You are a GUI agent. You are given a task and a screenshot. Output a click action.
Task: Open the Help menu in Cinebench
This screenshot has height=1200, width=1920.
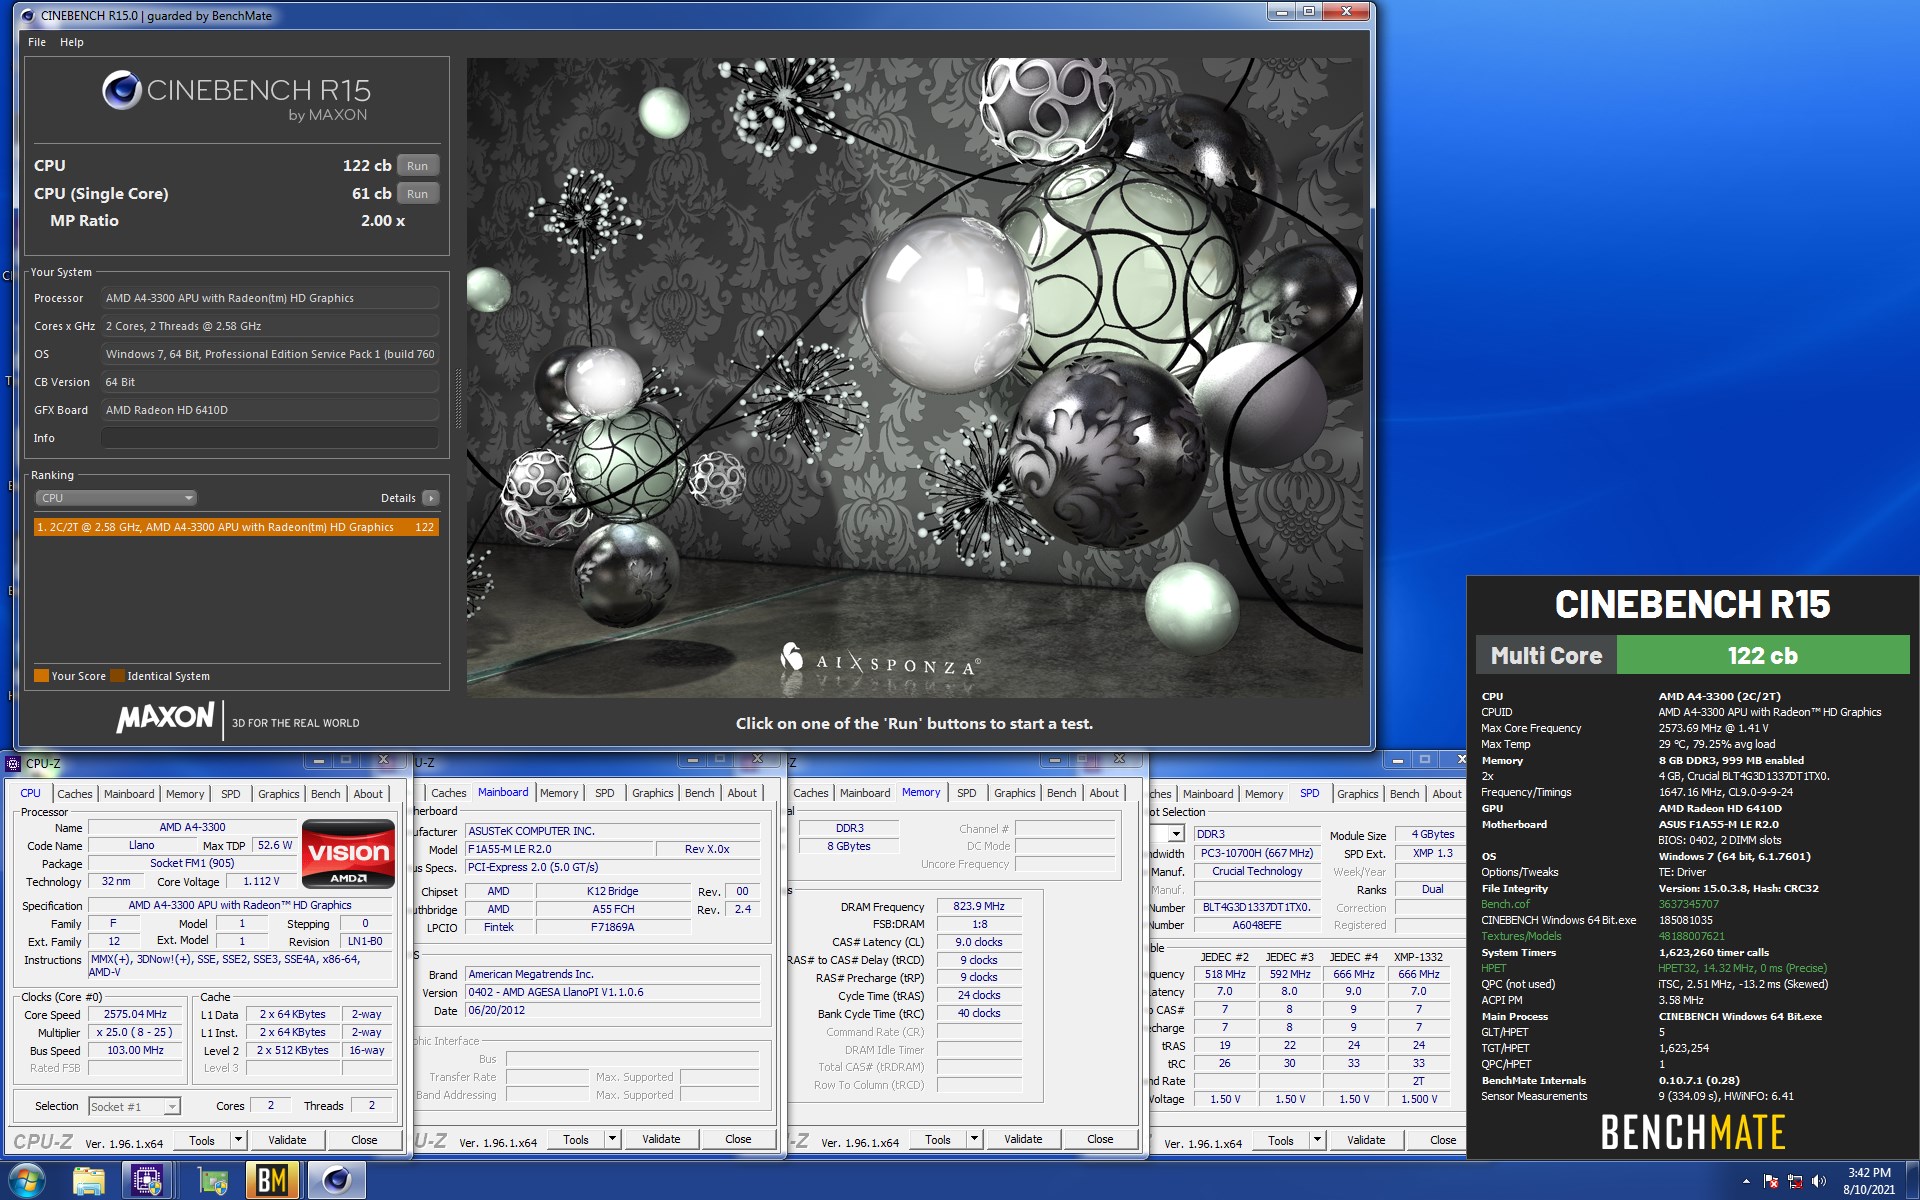pos(72,42)
